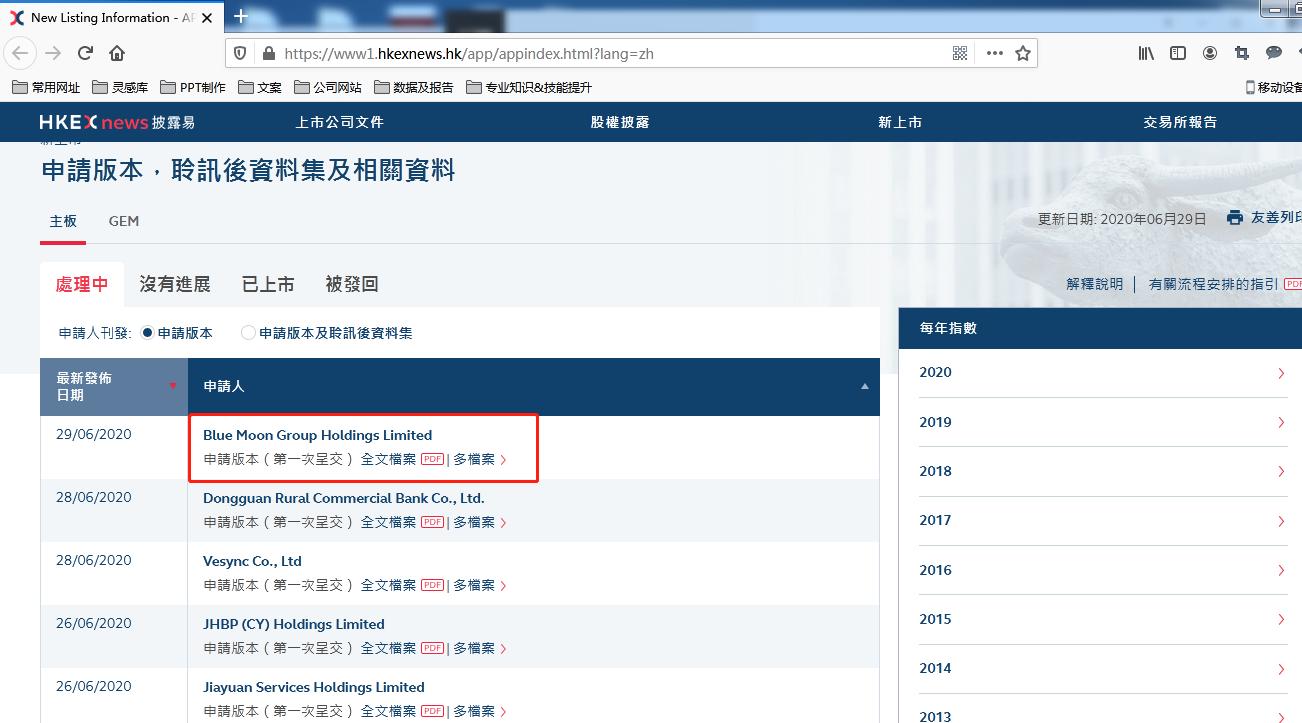The width and height of the screenshot is (1302, 723).
Task: Open browser home page icon
Action: pyautogui.click(x=117, y=53)
